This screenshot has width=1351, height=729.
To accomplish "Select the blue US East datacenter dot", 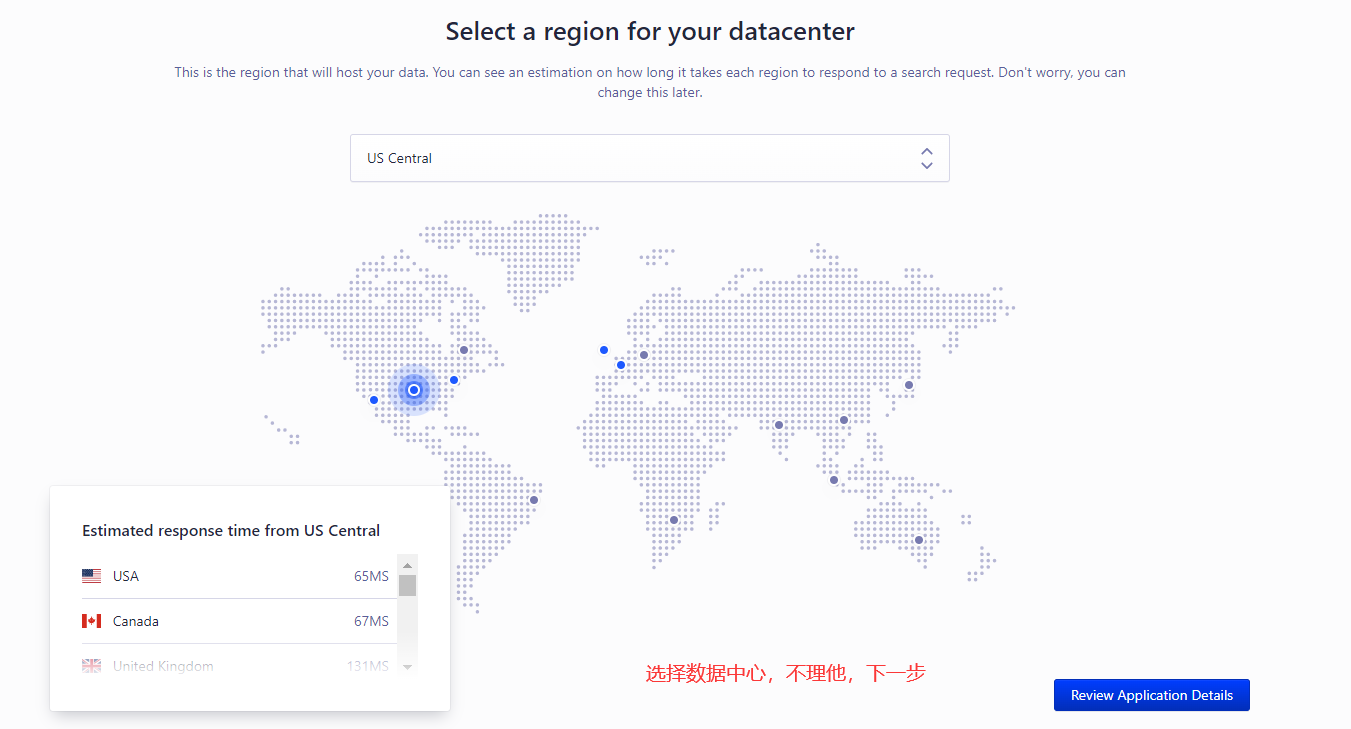I will click(x=454, y=380).
